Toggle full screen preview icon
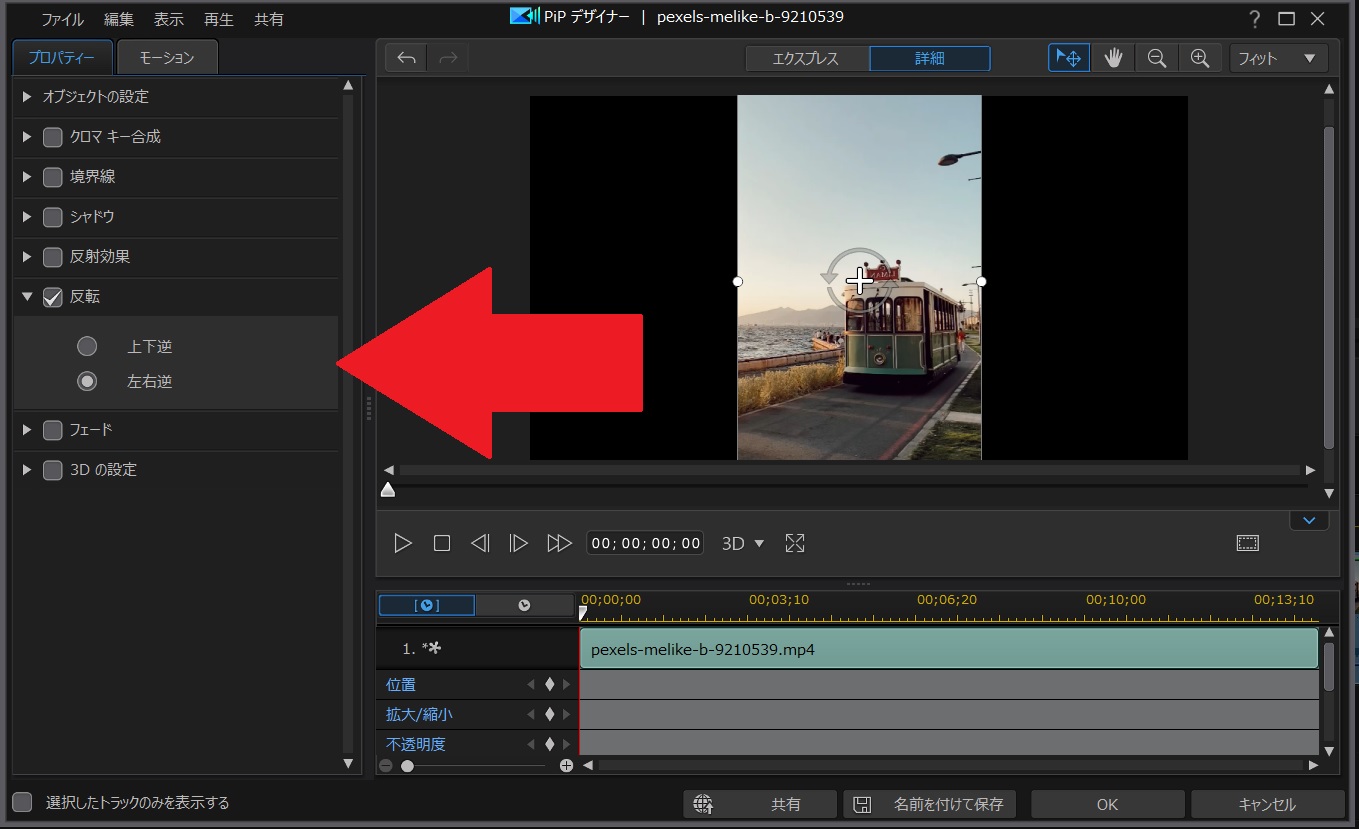The width and height of the screenshot is (1359, 829). pos(795,543)
